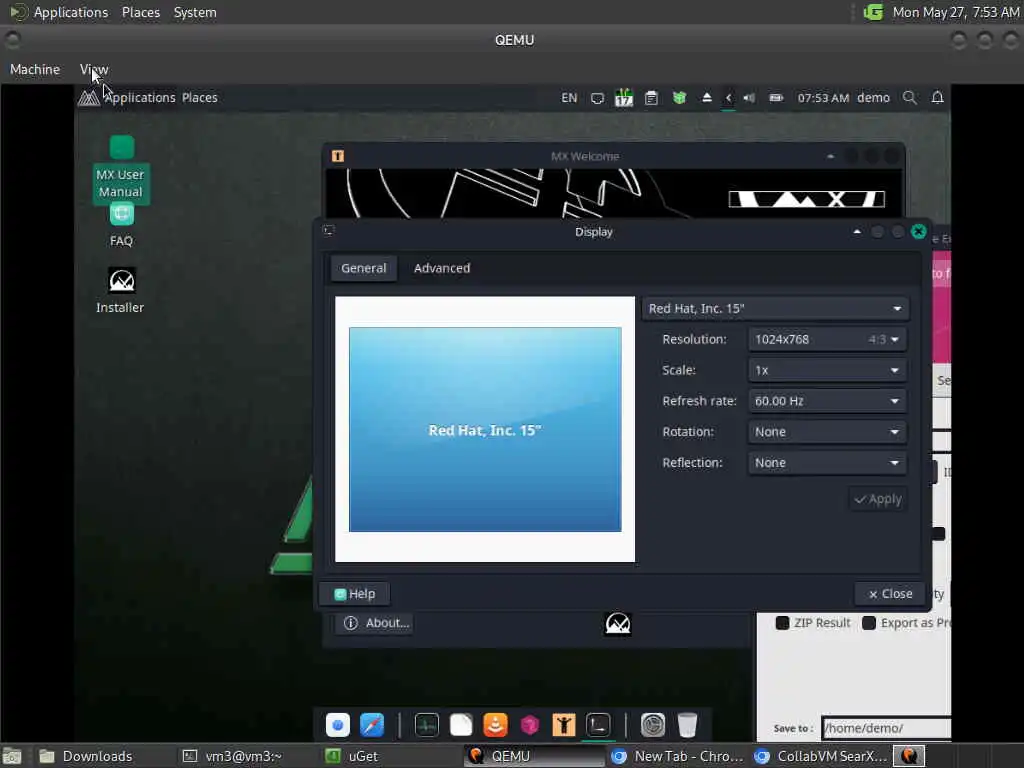Click the green package updater tray icon
Image resolution: width=1024 pixels, height=768 pixels.
pos(679,98)
